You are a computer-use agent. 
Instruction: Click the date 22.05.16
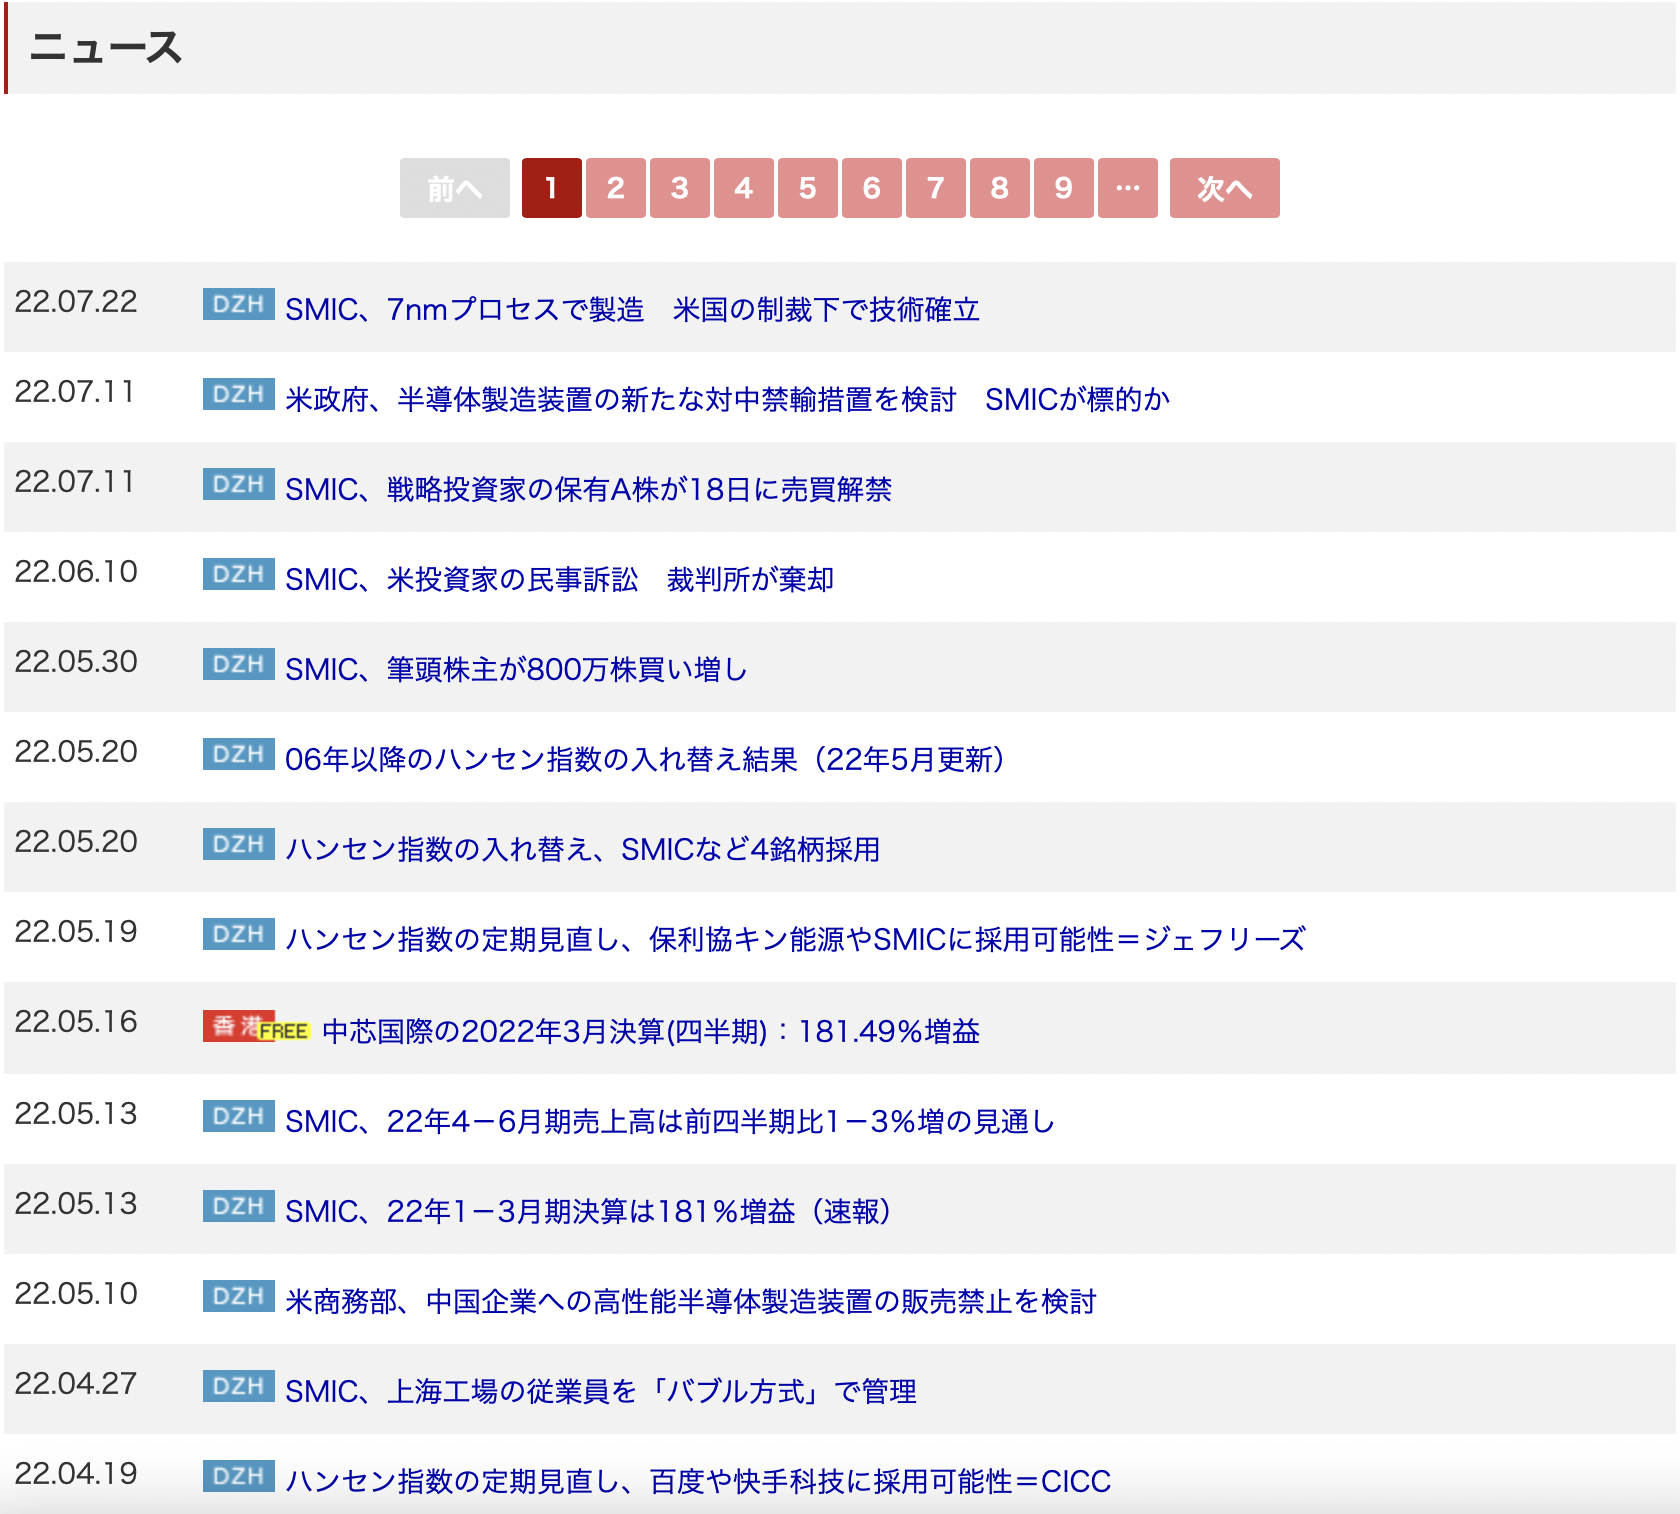coord(76,1022)
